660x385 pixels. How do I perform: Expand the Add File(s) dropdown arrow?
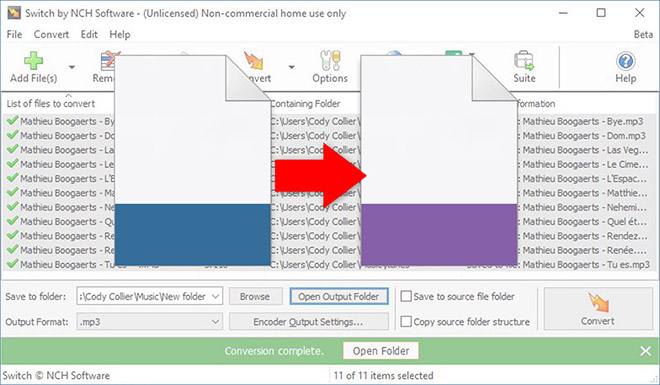(x=72, y=67)
